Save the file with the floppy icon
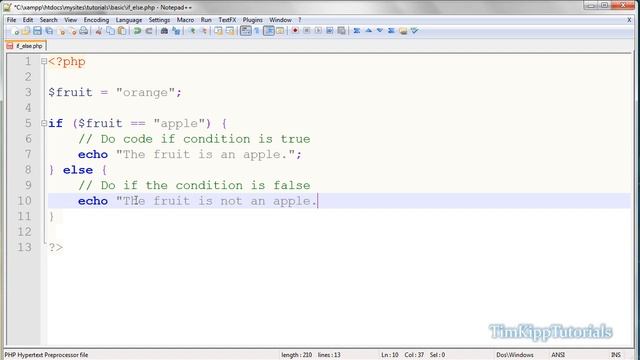This screenshot has height=360, width=640. (37, 31)
